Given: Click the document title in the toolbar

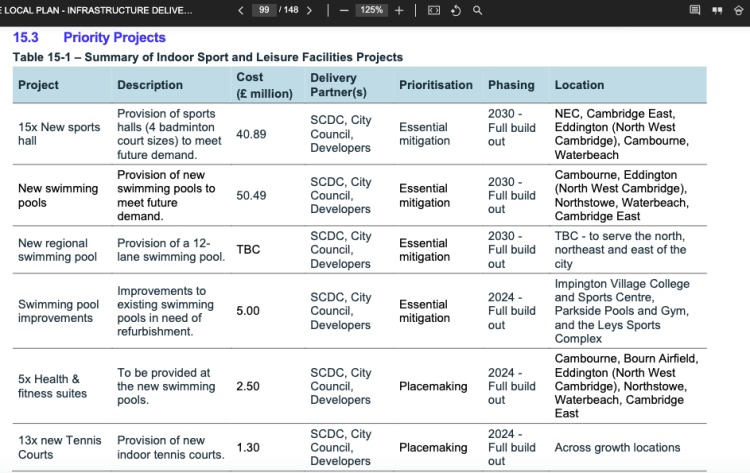Looking at the screenshot, I should (x=95, y=10).
